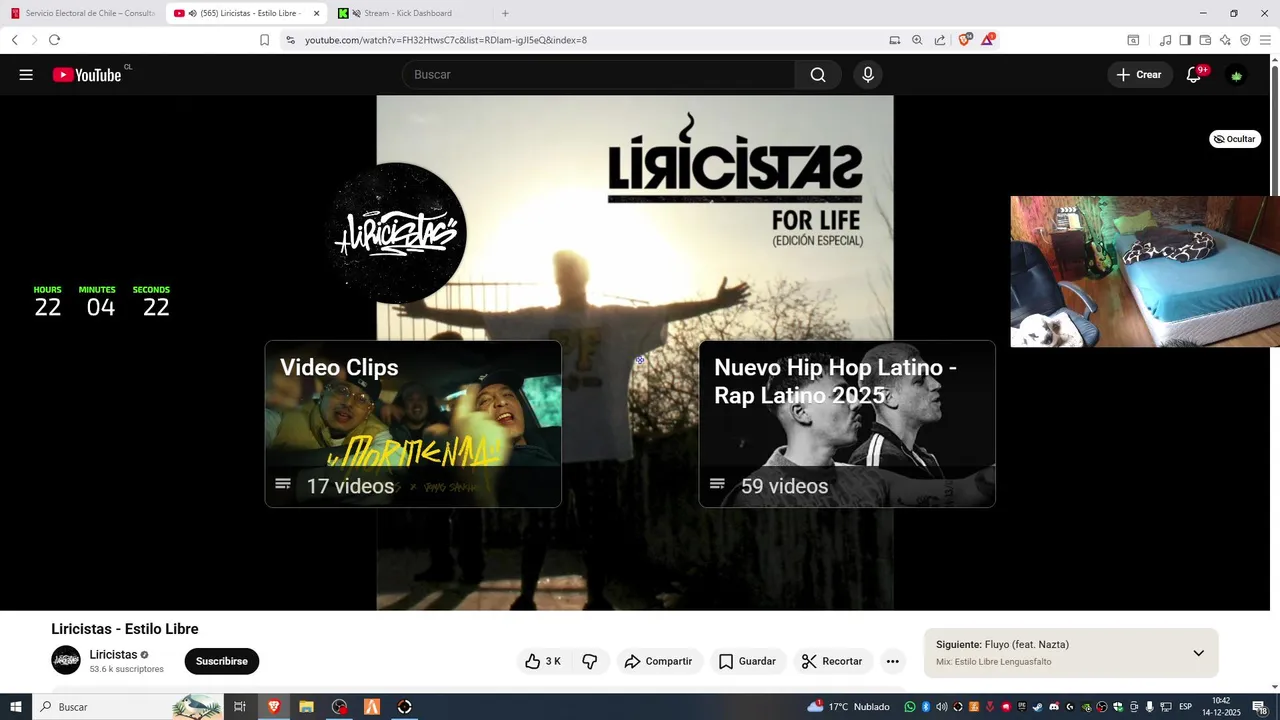Image resolution: width=1280 pixels, height=720 pixels.
Task: Open the YouTube guide hamburger menu
Action: point(26,75)
